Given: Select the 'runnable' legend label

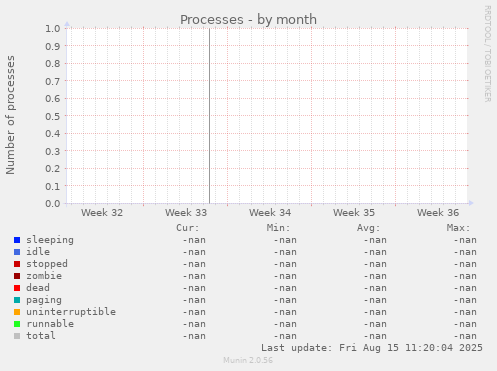Looking at the screenshot, I should click(50, 324).
